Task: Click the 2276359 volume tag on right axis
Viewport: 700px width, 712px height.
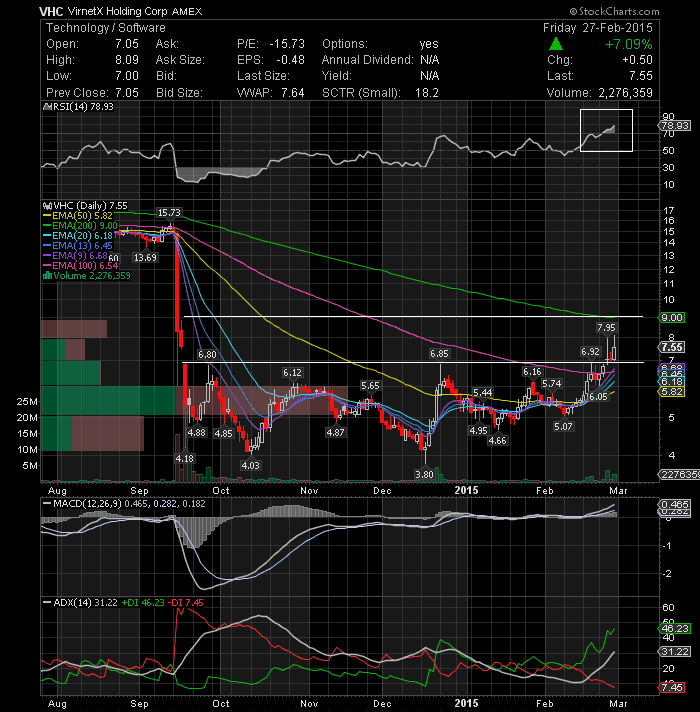Action: click(679, 475)
